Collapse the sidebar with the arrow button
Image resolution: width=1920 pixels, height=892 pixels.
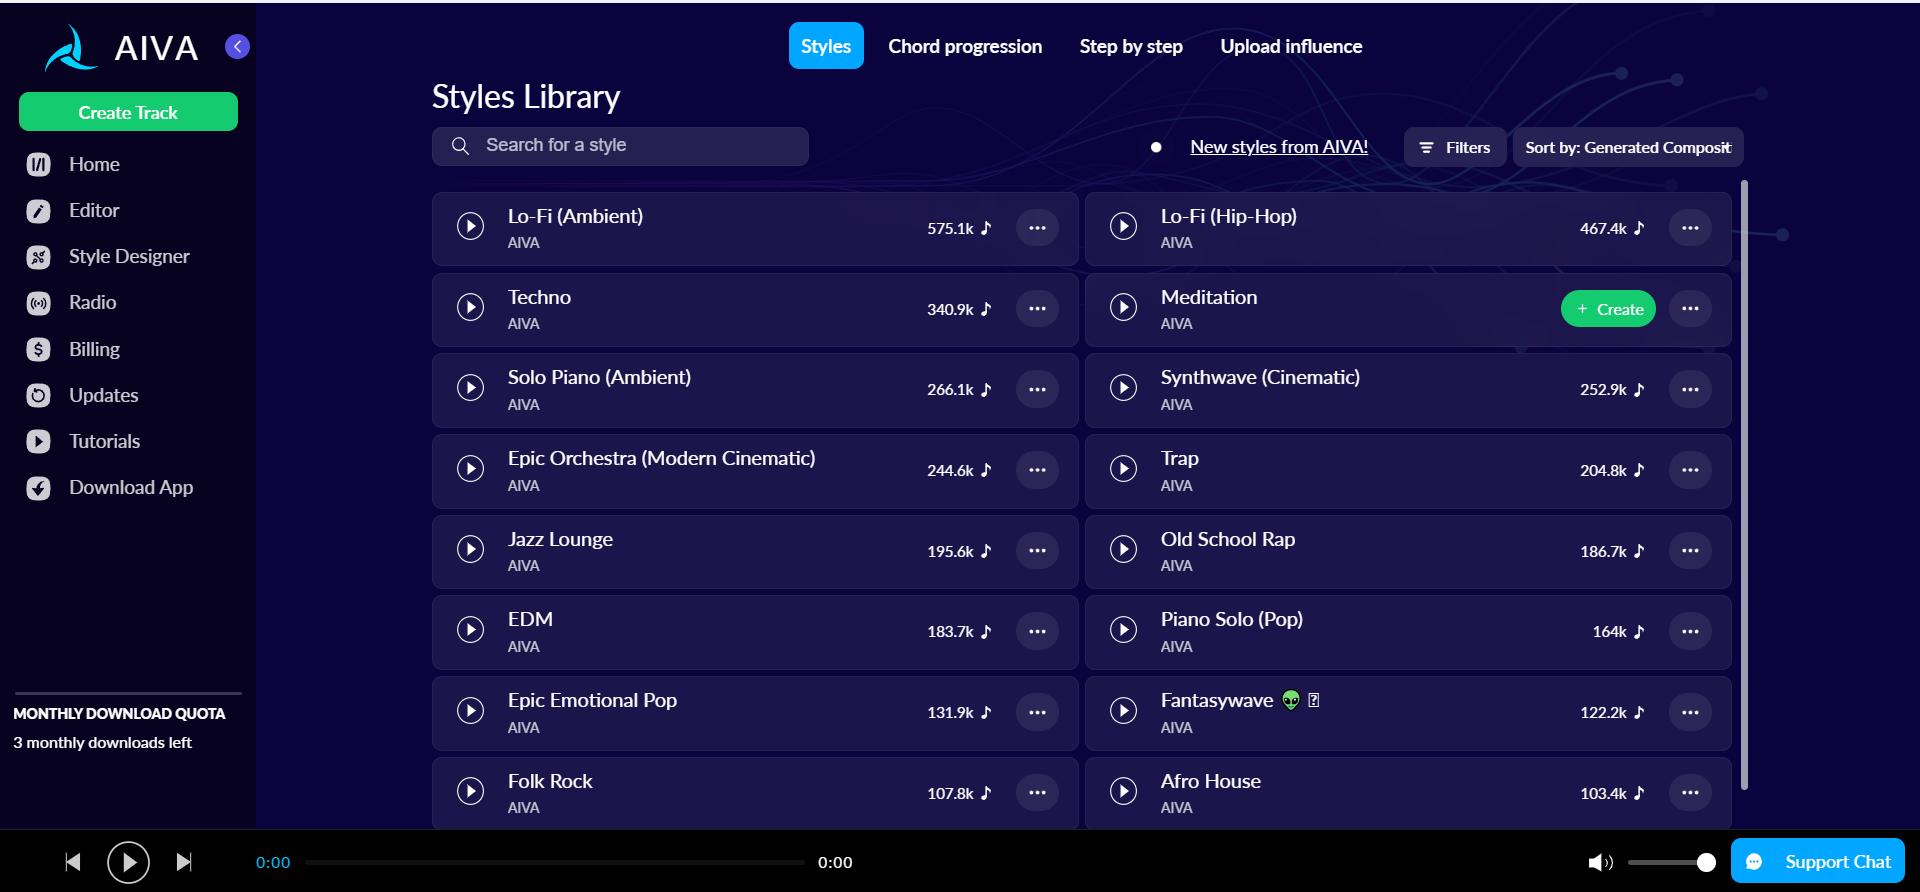tap(237, 46)
